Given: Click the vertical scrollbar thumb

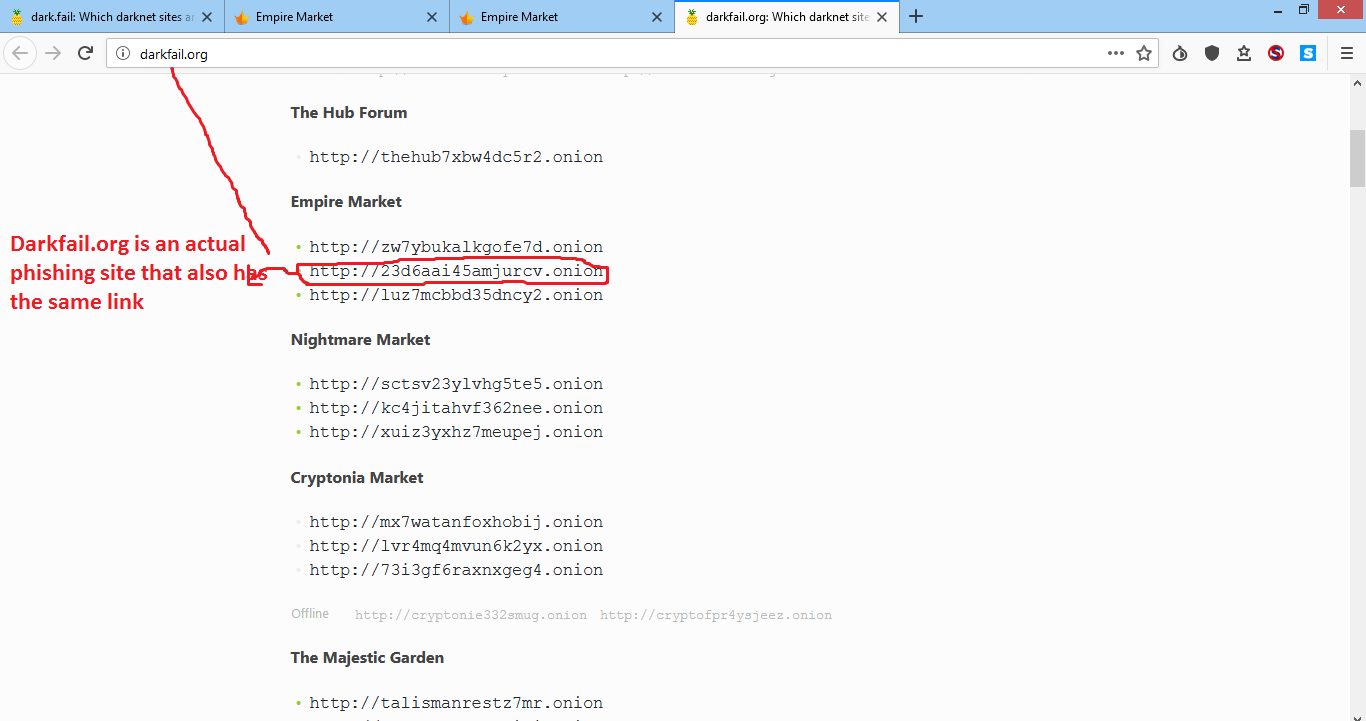Looking at the screenshot, I should (1357, 158).
